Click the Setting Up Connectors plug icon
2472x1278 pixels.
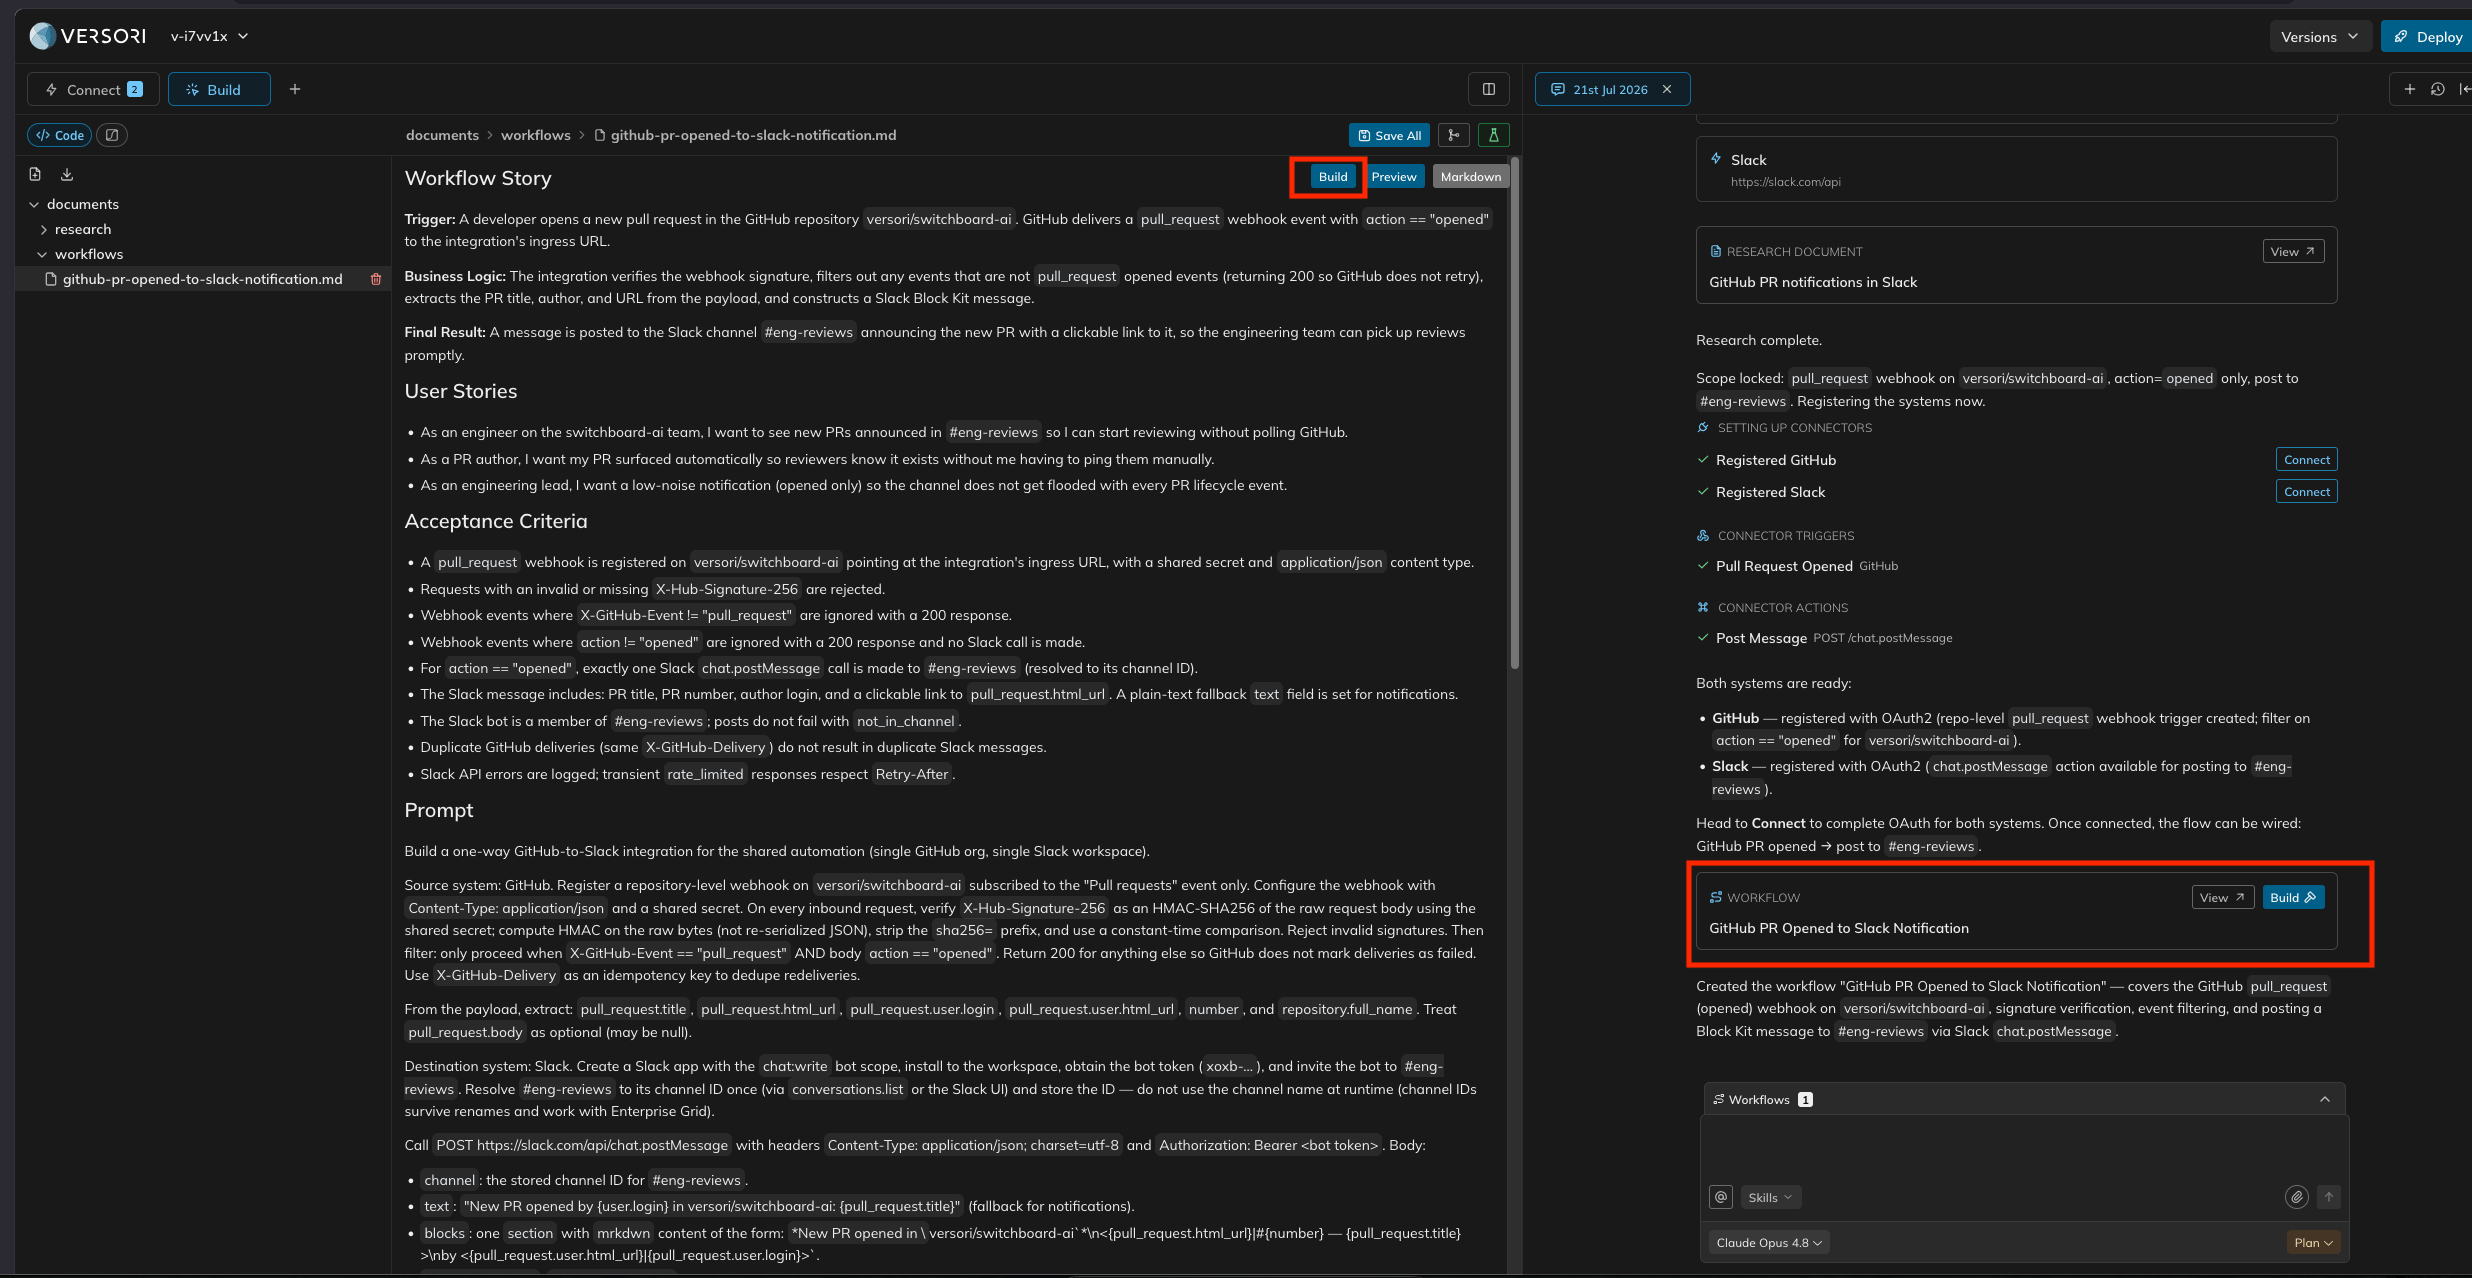1703,428
